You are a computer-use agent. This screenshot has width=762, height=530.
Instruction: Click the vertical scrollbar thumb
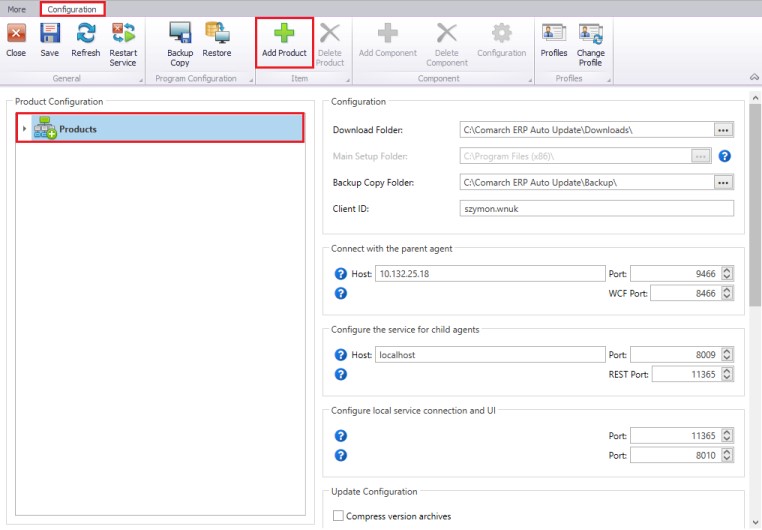[x=755, y=205]
